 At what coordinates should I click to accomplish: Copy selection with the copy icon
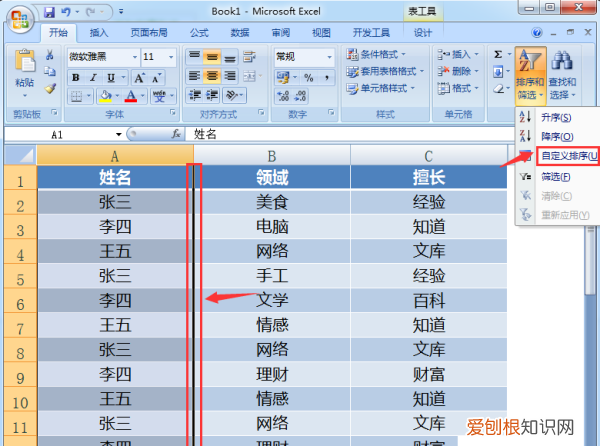point(50,71)
